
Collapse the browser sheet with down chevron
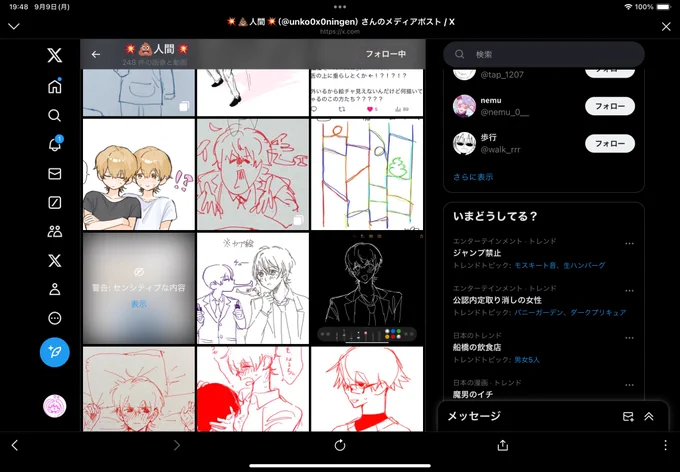[x=14, y=26]
